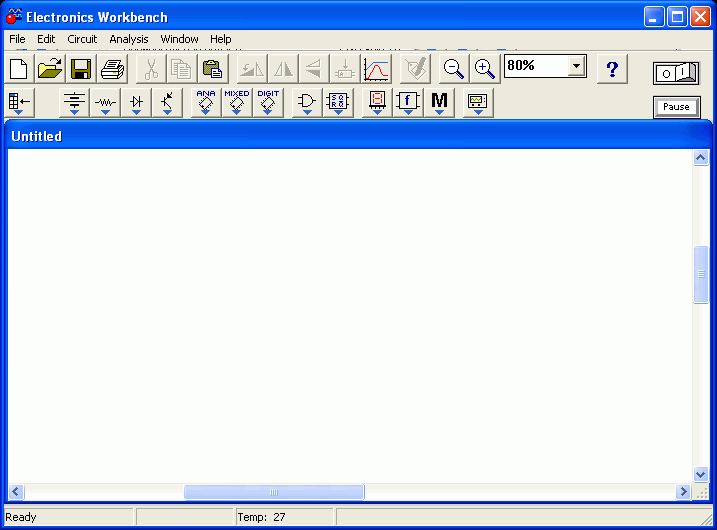Click the horizontal scrollbar thumb

(274, 492)
